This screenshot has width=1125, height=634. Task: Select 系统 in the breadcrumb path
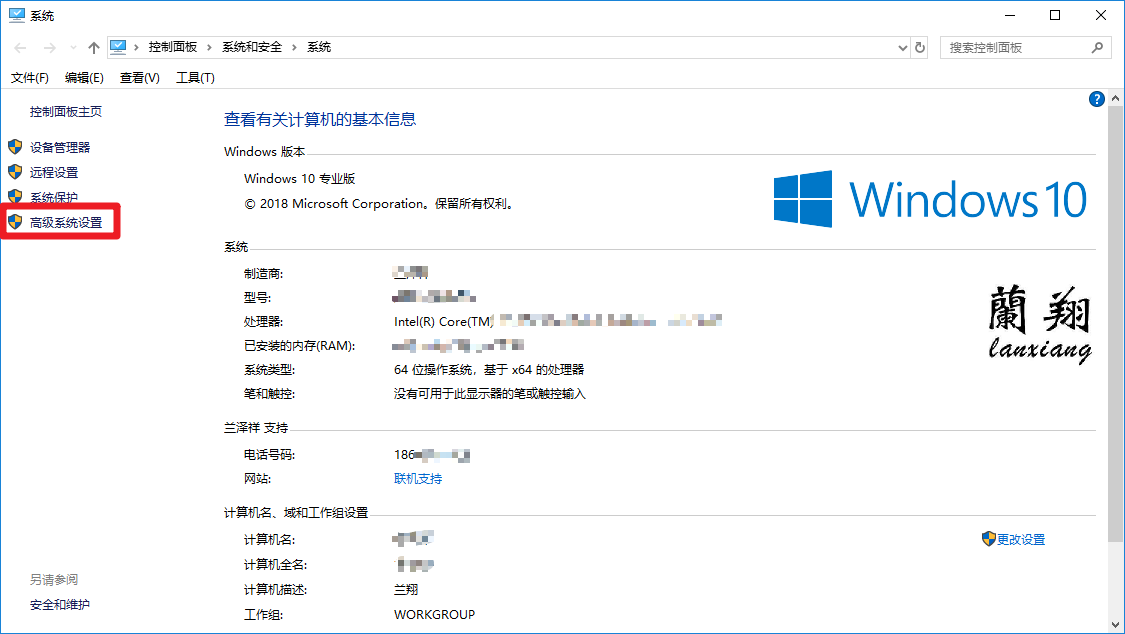tap(319, 47)
